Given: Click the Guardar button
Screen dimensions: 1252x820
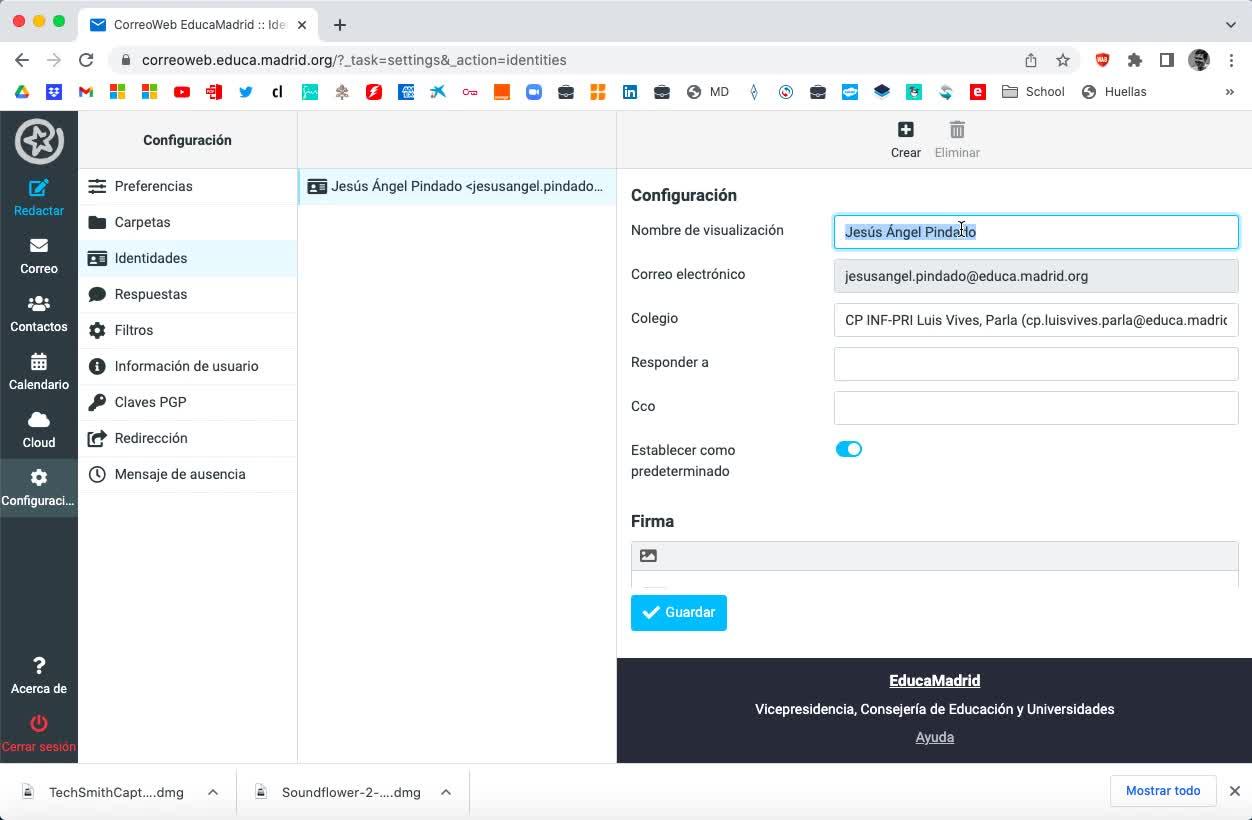Looking at the screenshot, I should click(x=678, y=612).
